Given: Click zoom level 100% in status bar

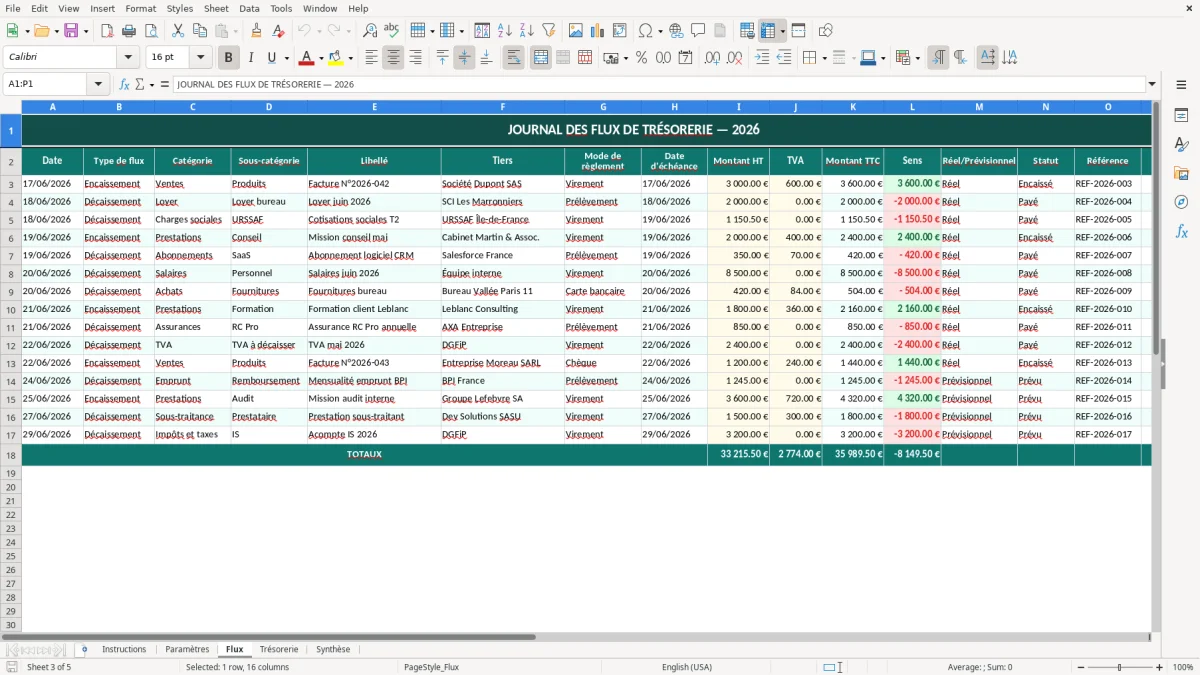Looking at the screenshot, I should 1183,667.
